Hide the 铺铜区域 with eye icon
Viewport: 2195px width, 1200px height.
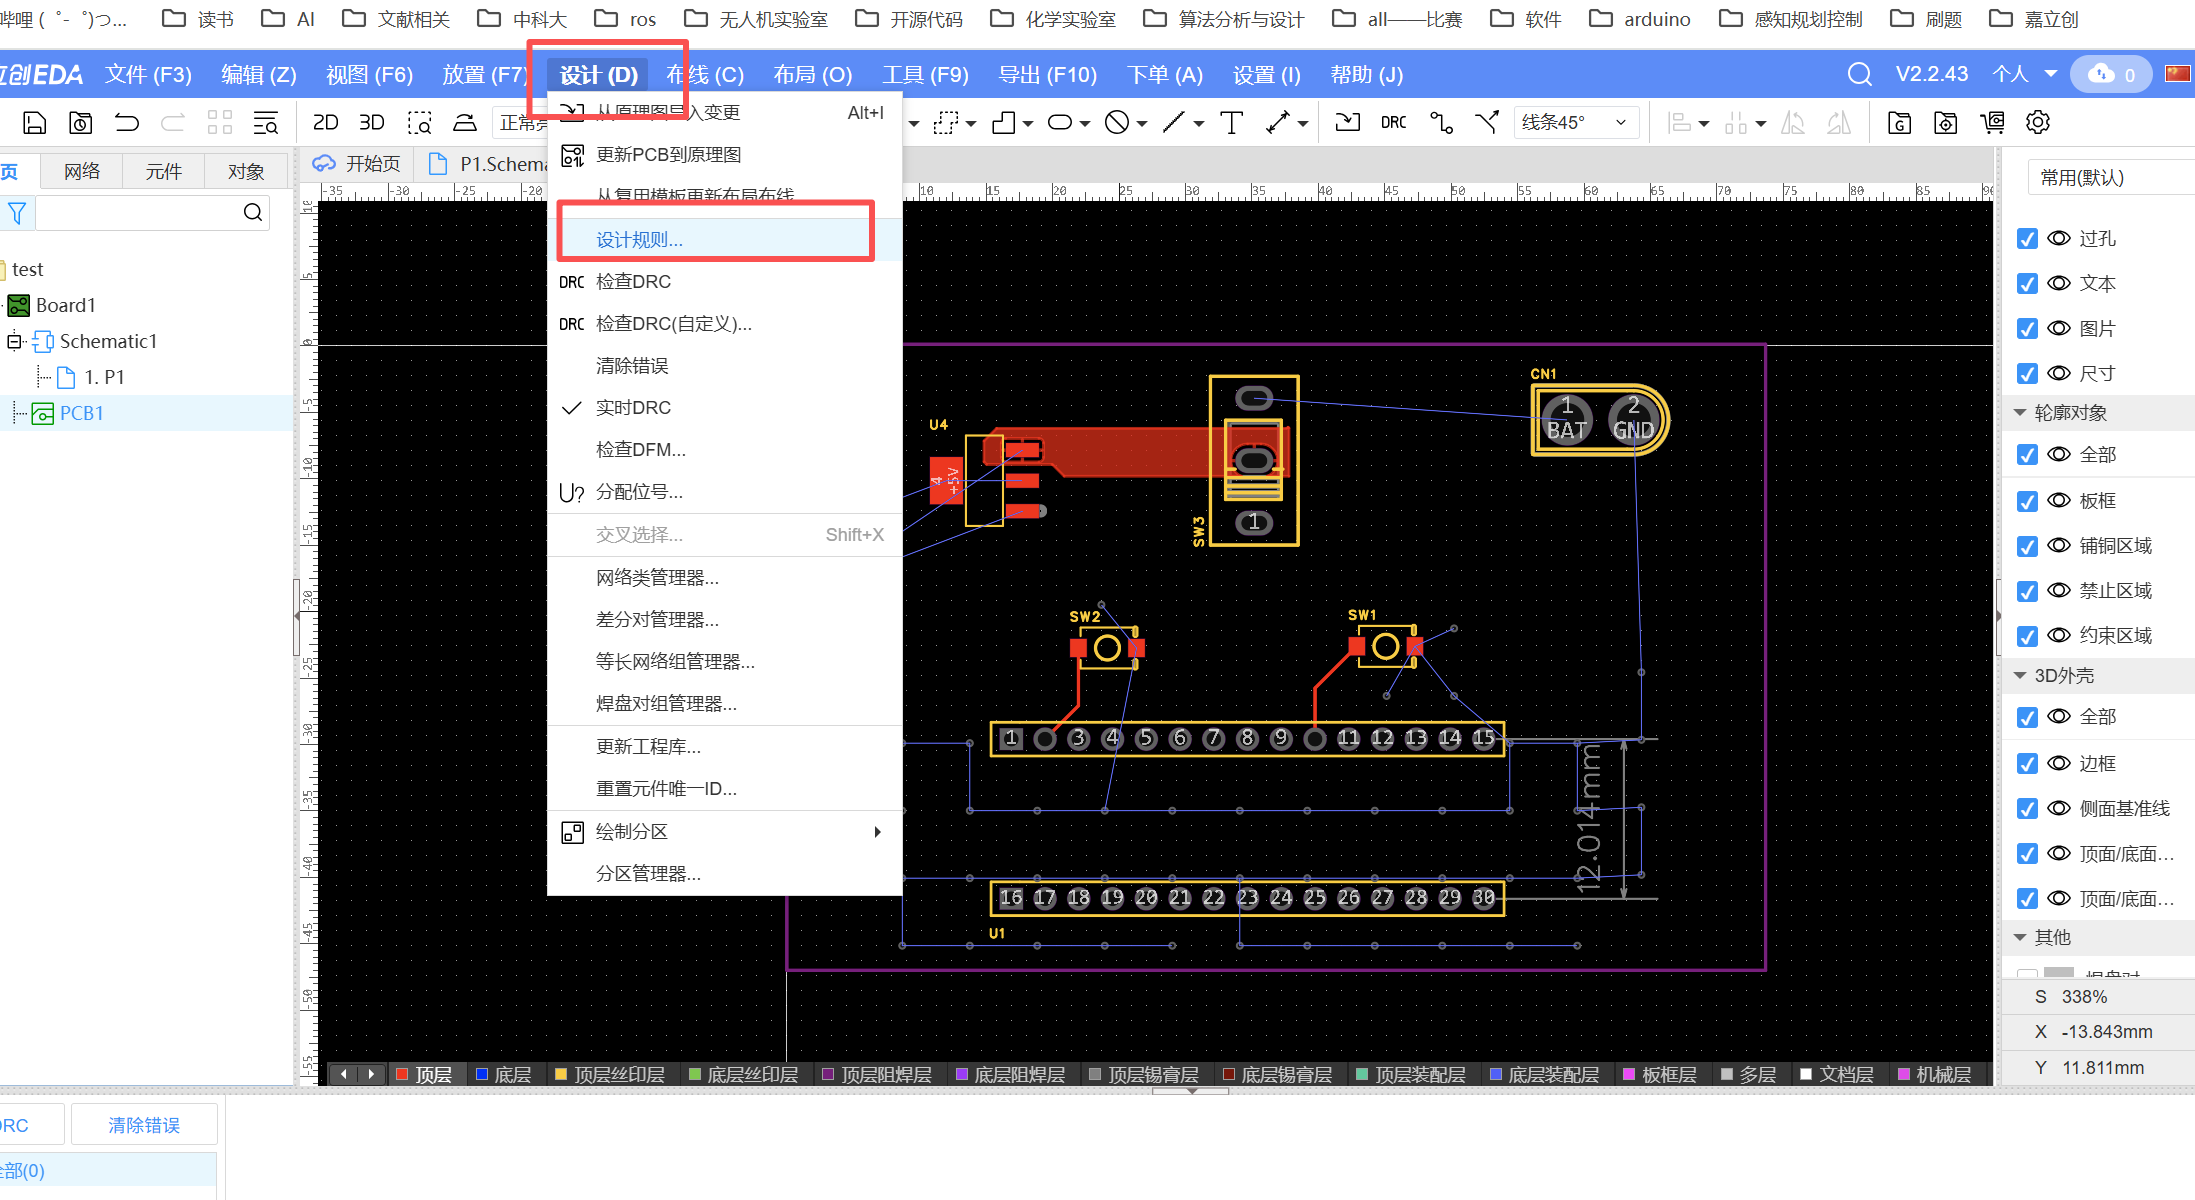(2058, 545)
